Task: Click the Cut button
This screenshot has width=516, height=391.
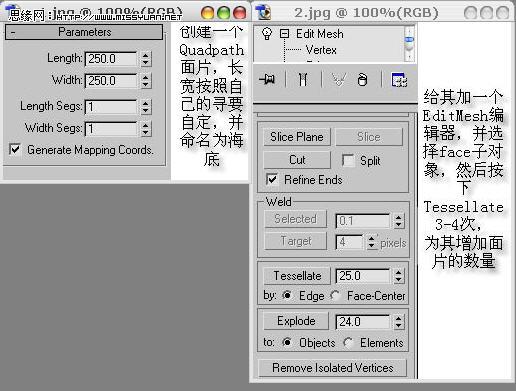Action: point(297,160)
